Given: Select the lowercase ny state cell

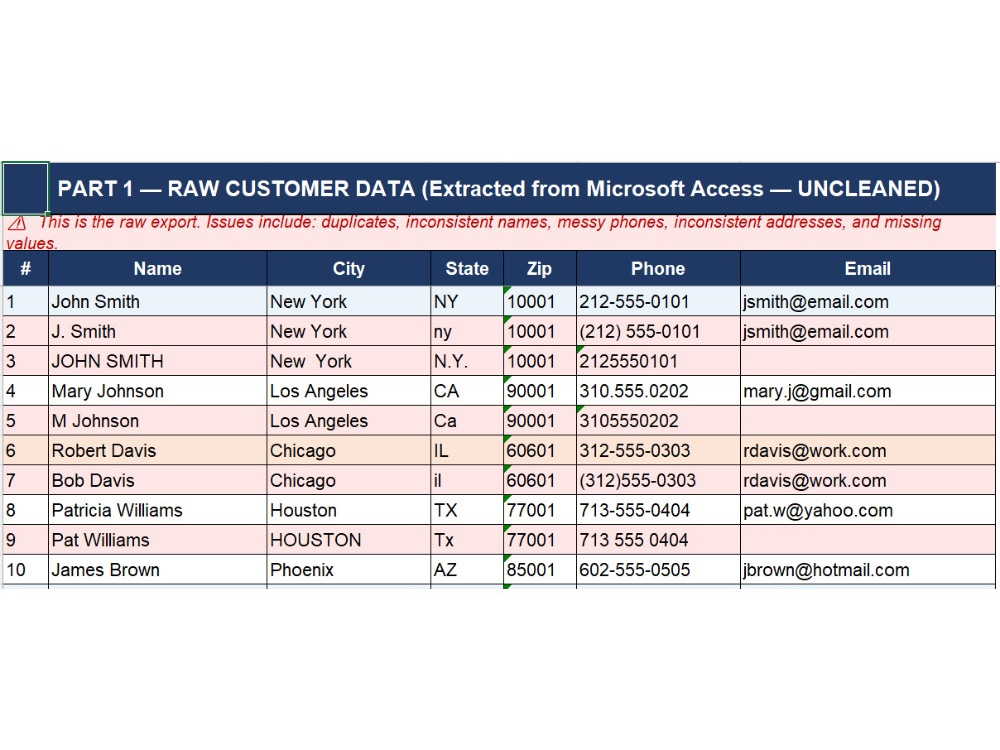Looking at the screenshot, I should (x=467, y=331).
